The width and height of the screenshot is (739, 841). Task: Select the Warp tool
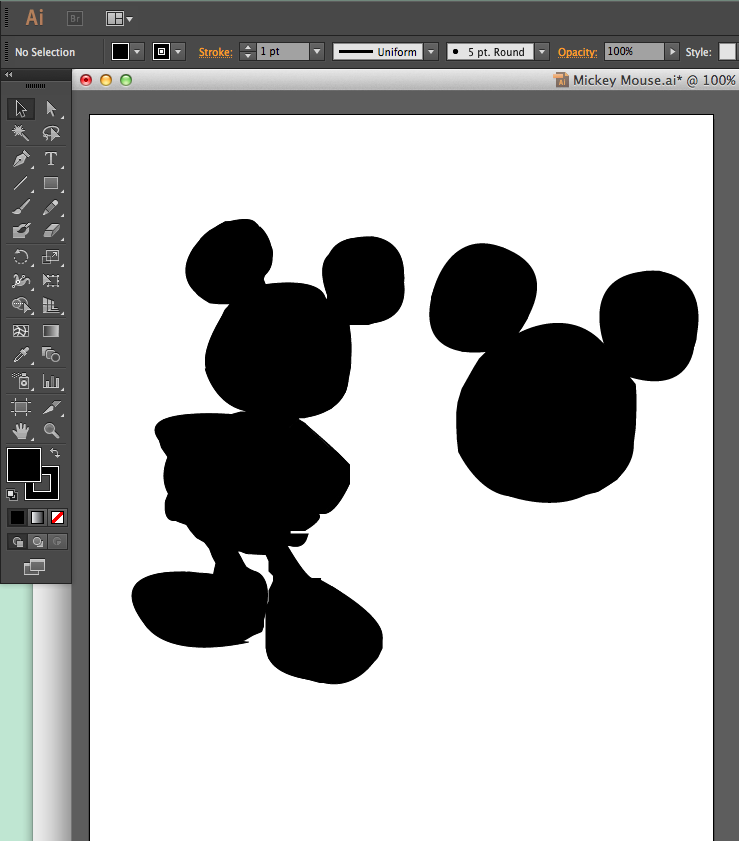pyautogui.click(x=21, y=281)
